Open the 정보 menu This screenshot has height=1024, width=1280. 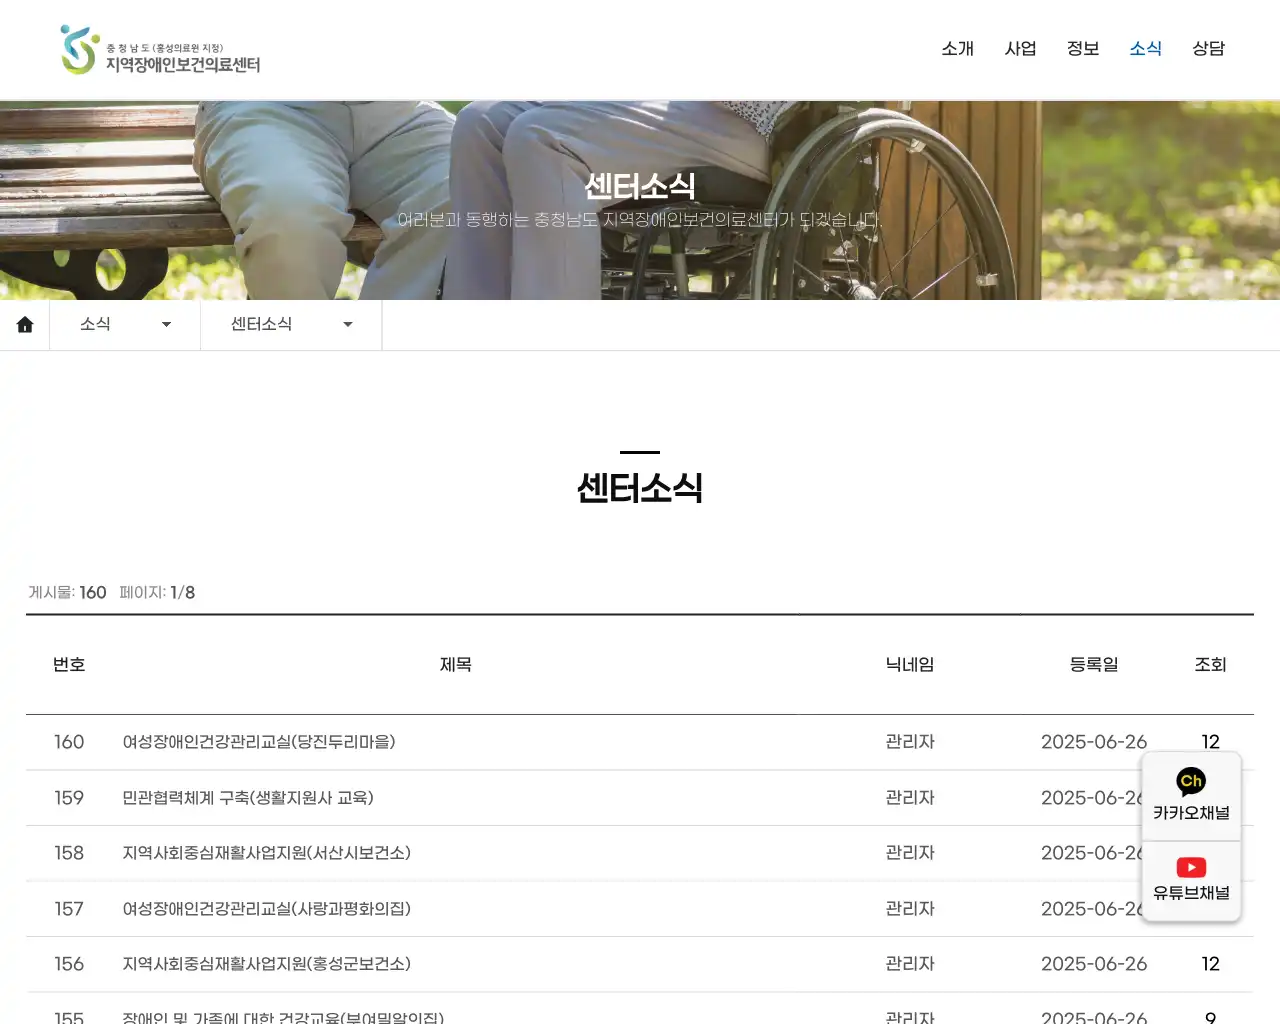pos(1083,48)
